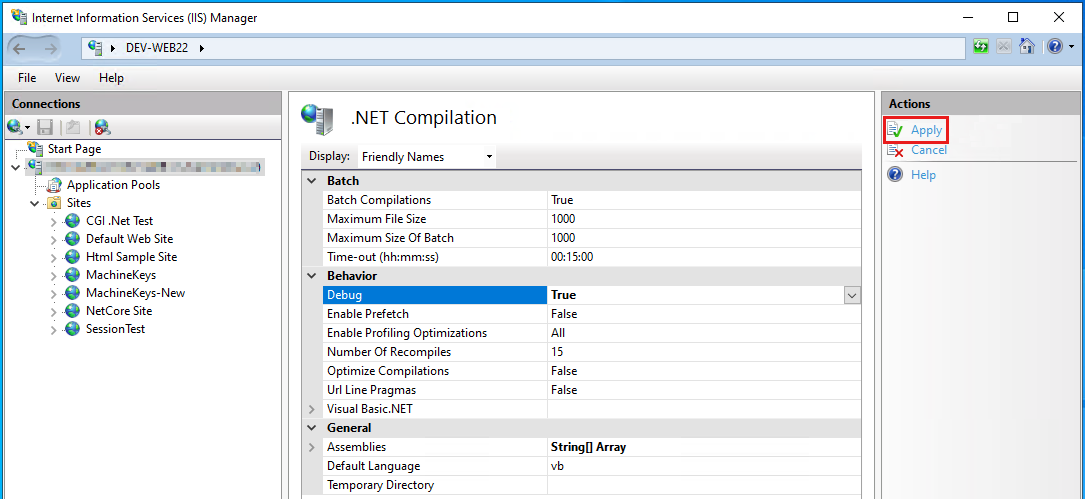The image size is (1085, 499).
Task: Select the SessionTest site in tree
Action: [115, 329]
